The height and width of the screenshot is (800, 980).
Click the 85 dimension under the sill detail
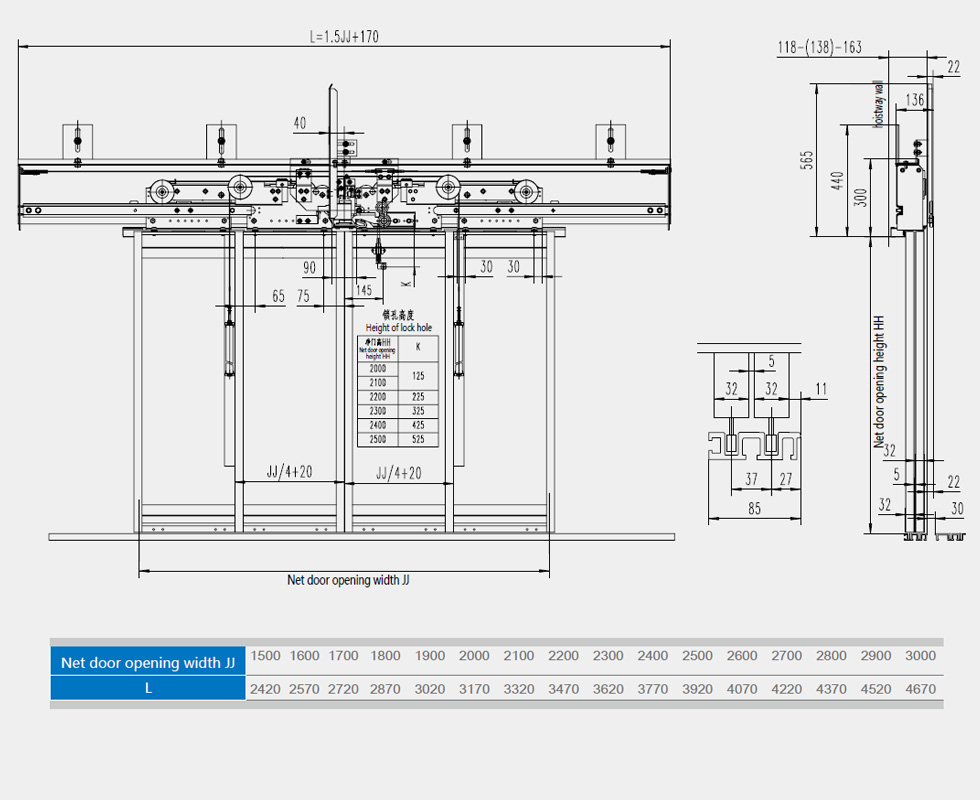pyautogui.click(x=754, y=509)
